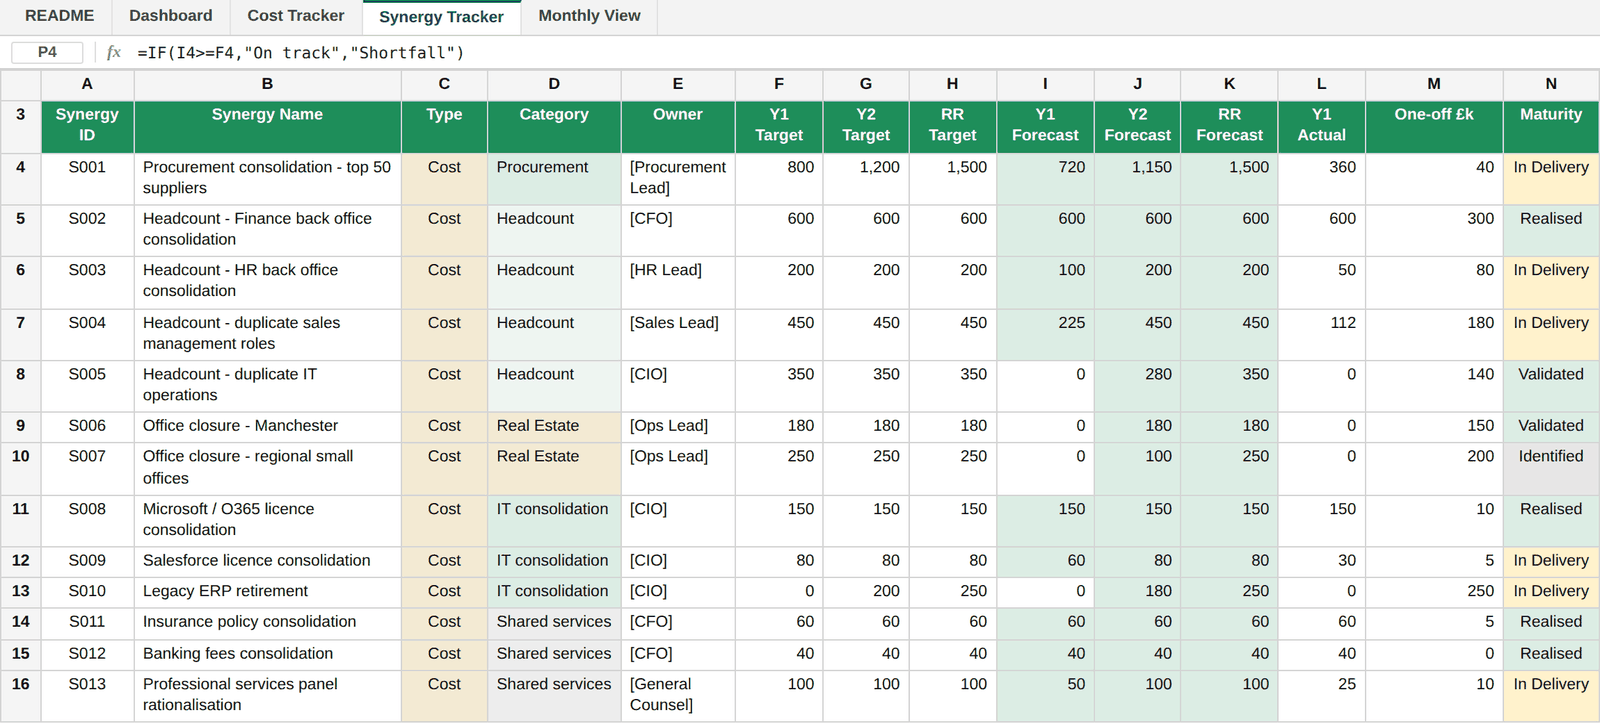Select Validated maturity cell for S005
This screenshot has width=1600, height=724.
pyautogui.click(x=1551, y=386)
